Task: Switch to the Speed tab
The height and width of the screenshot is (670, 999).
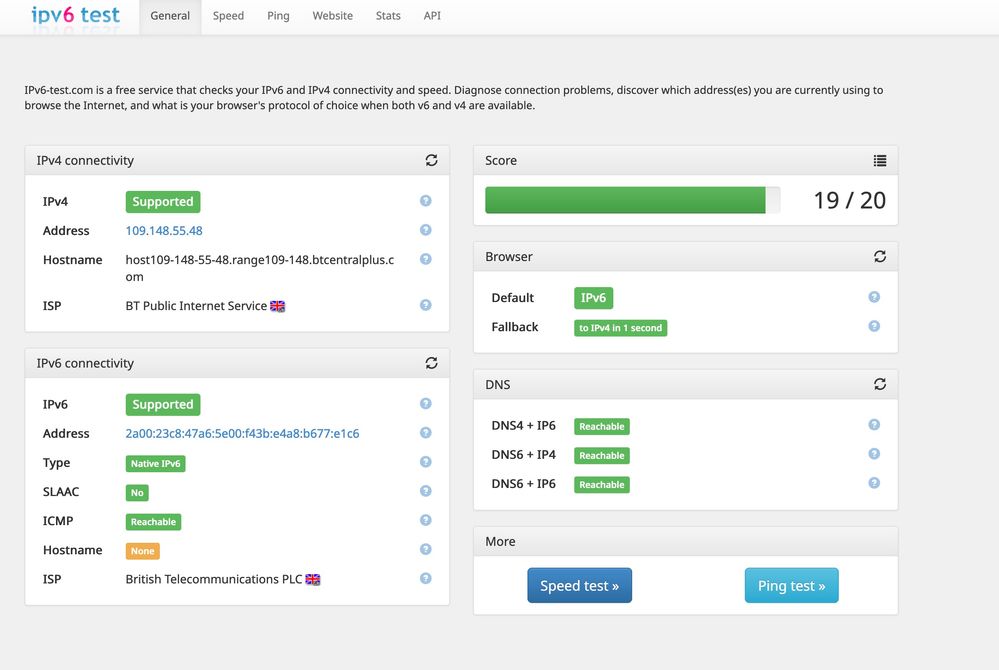Action: 228,16
